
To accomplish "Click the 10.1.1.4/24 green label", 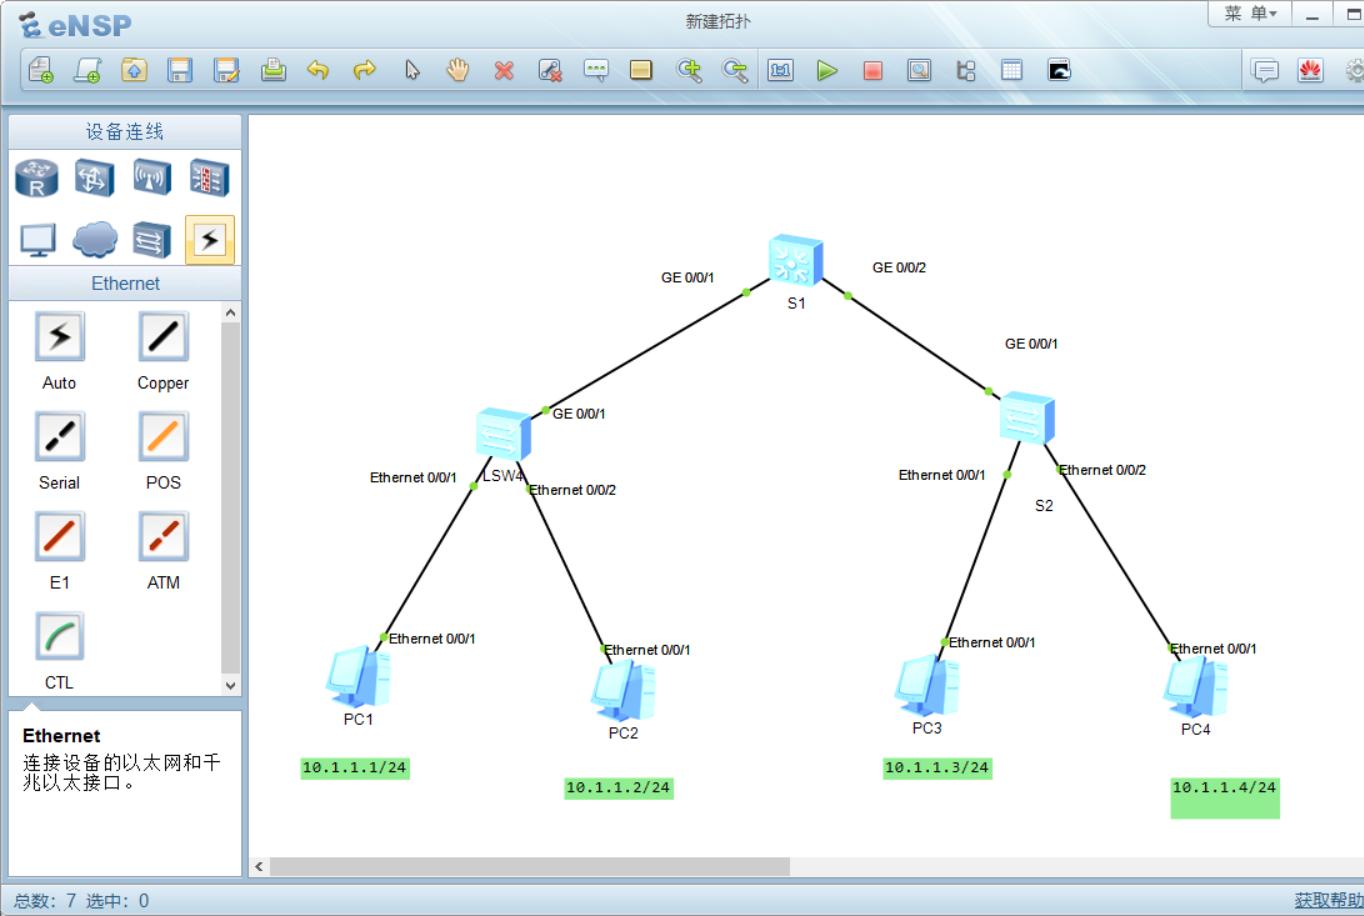I will (1225, 798).
